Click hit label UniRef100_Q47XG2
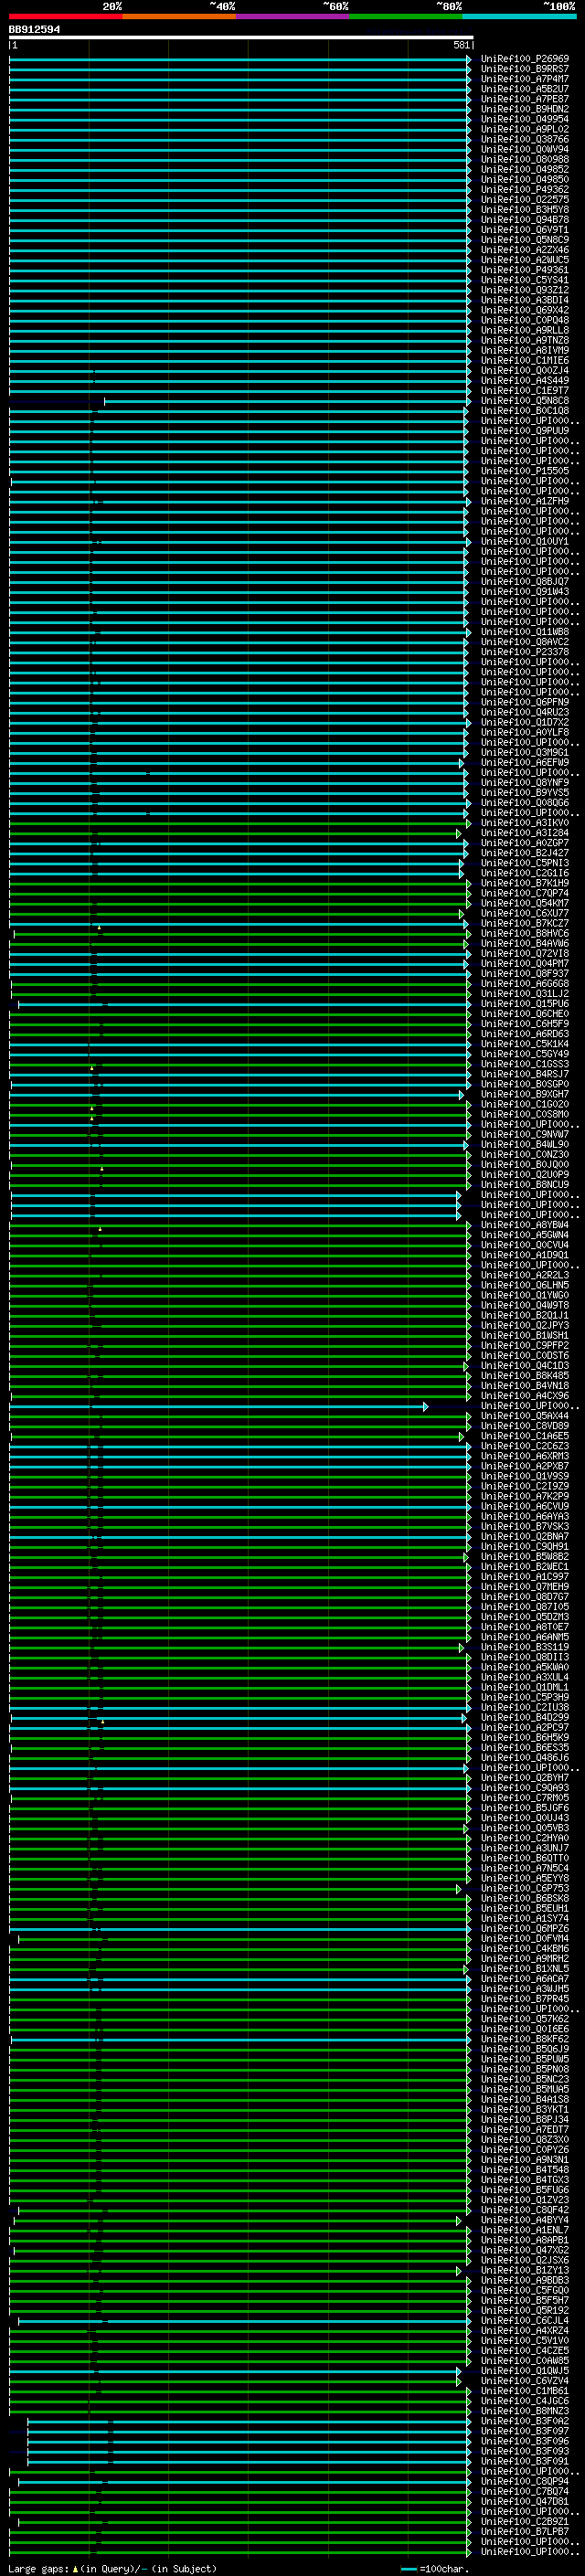This screenshot has width=585, height=2576. (525, 2250)
